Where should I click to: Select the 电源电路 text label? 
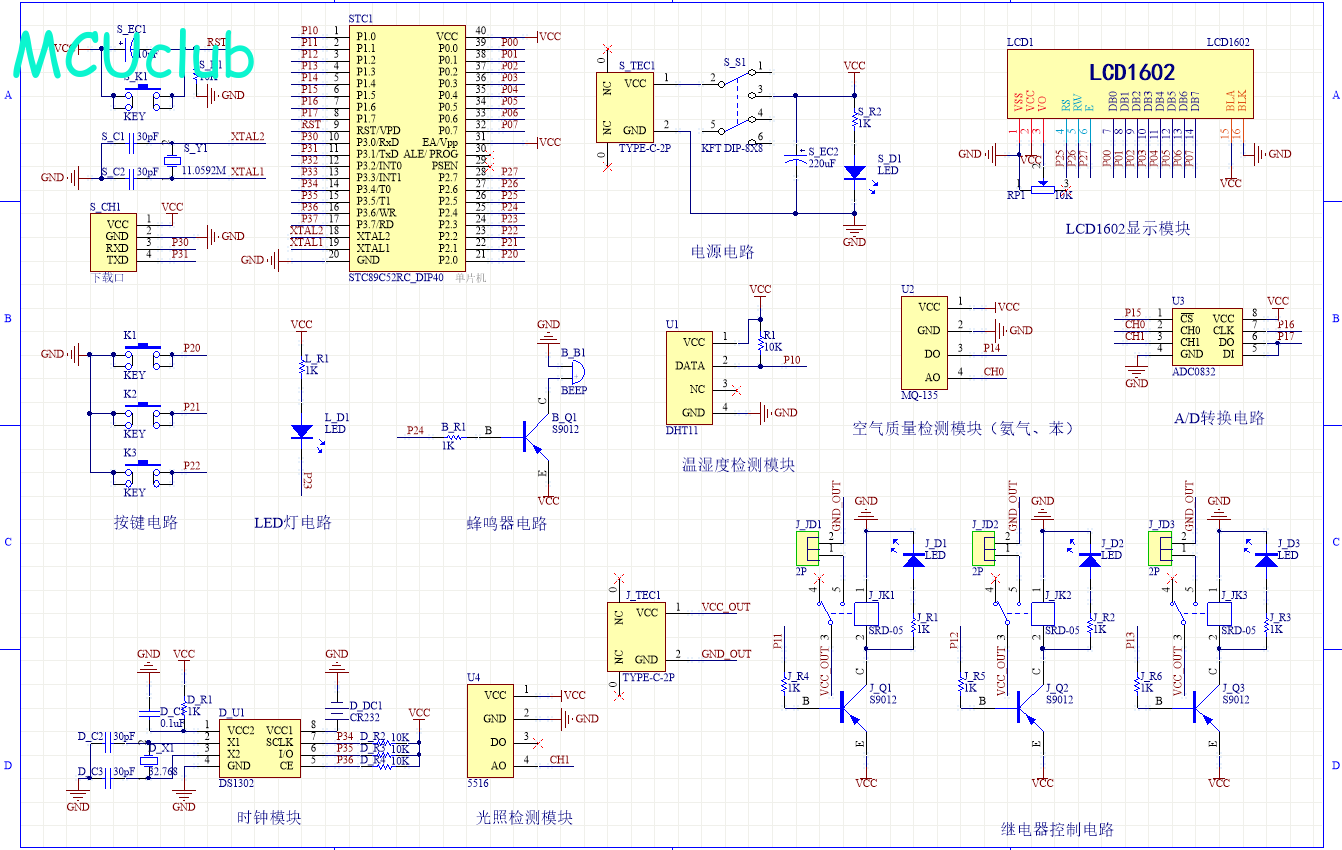(722, 252)
